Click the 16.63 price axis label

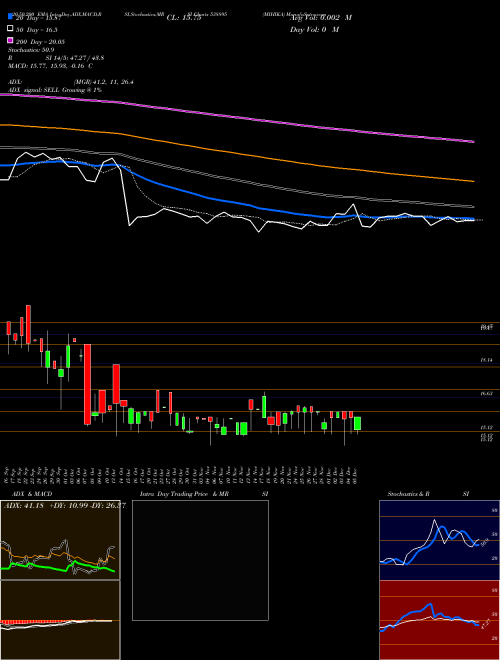[487, 393]
